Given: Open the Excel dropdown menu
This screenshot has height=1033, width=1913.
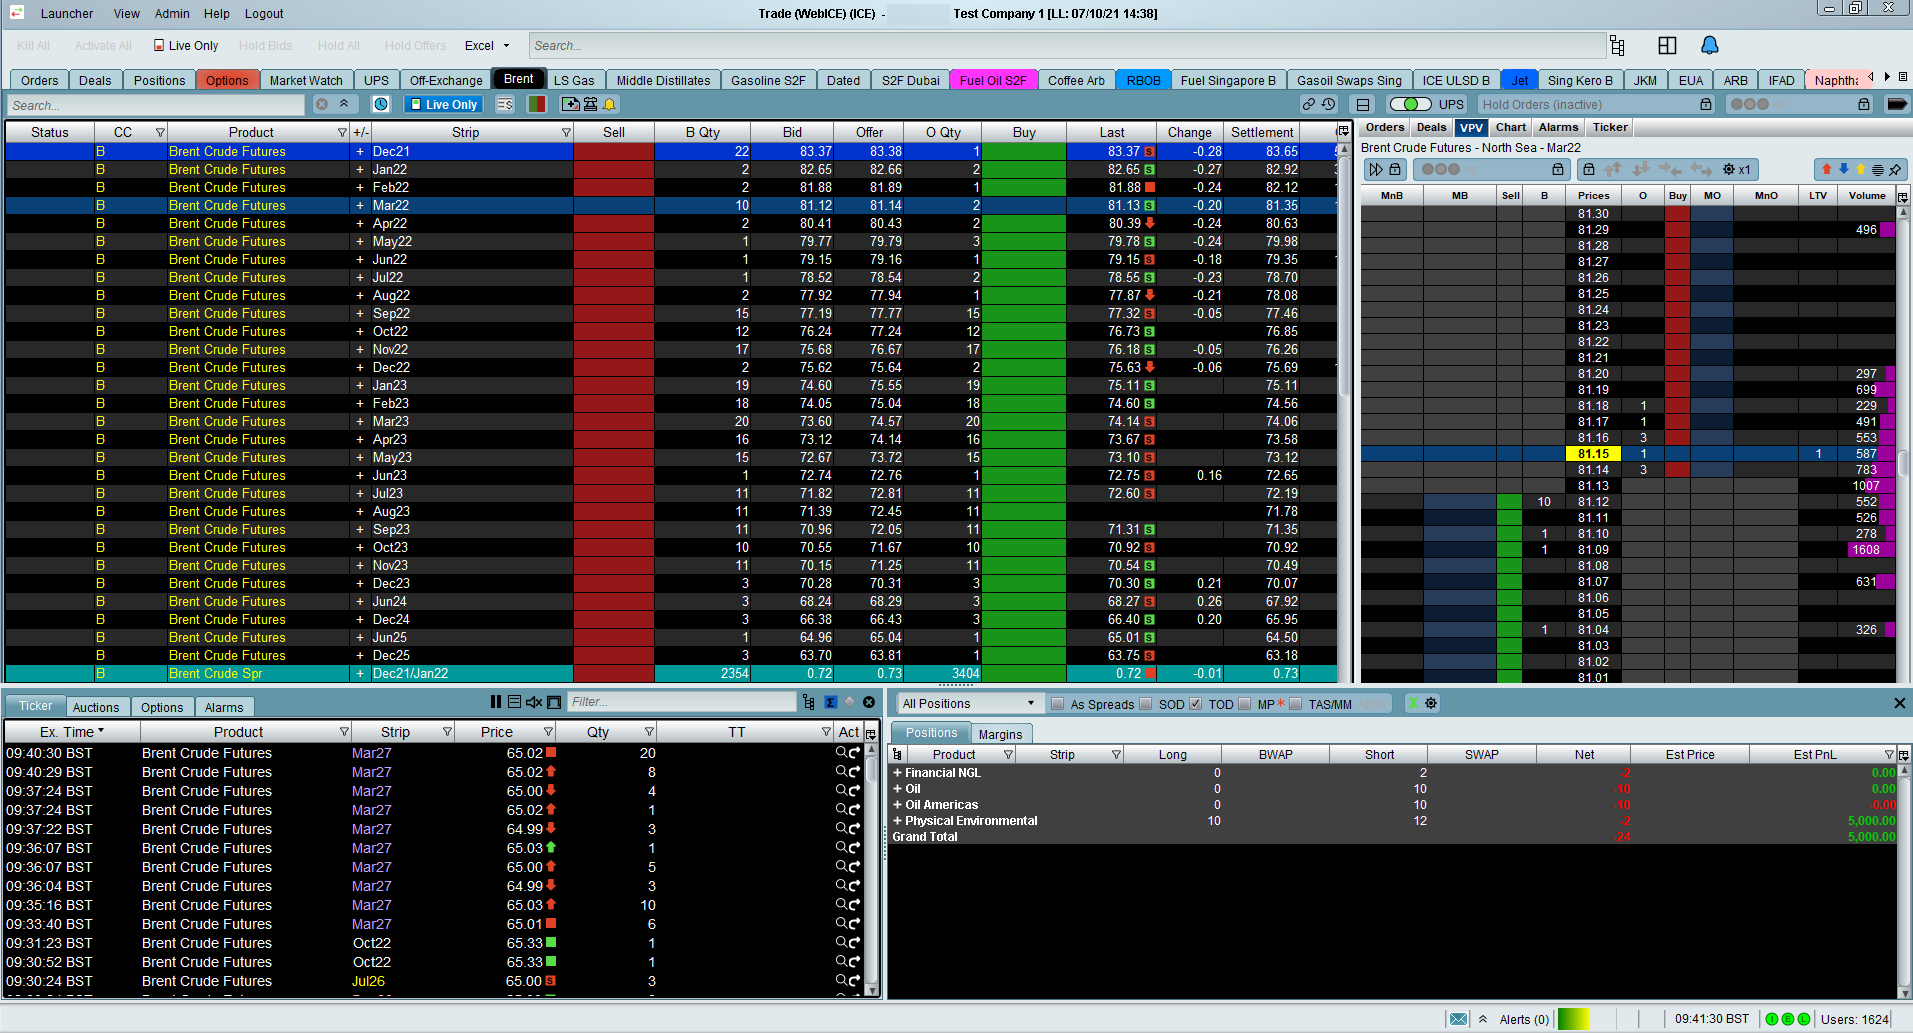Looking at the screenshot, I should click(x=487, y=46).
